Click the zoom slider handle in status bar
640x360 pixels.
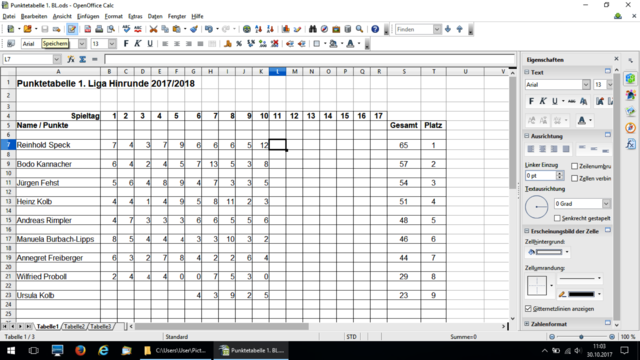[x=581, y=337]
